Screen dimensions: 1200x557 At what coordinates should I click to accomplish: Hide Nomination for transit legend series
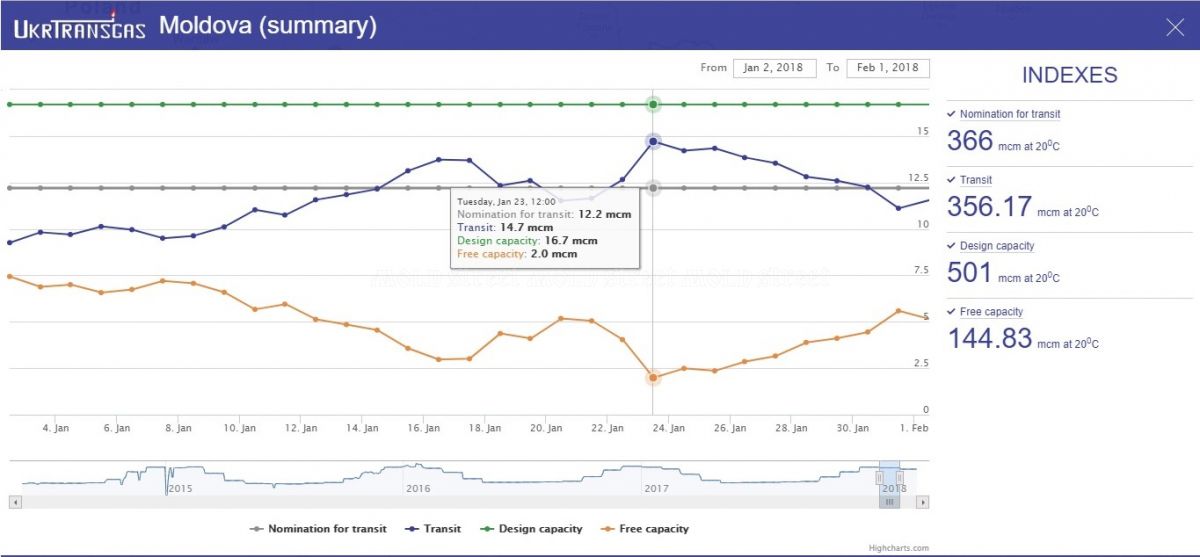tap(317, 529)
